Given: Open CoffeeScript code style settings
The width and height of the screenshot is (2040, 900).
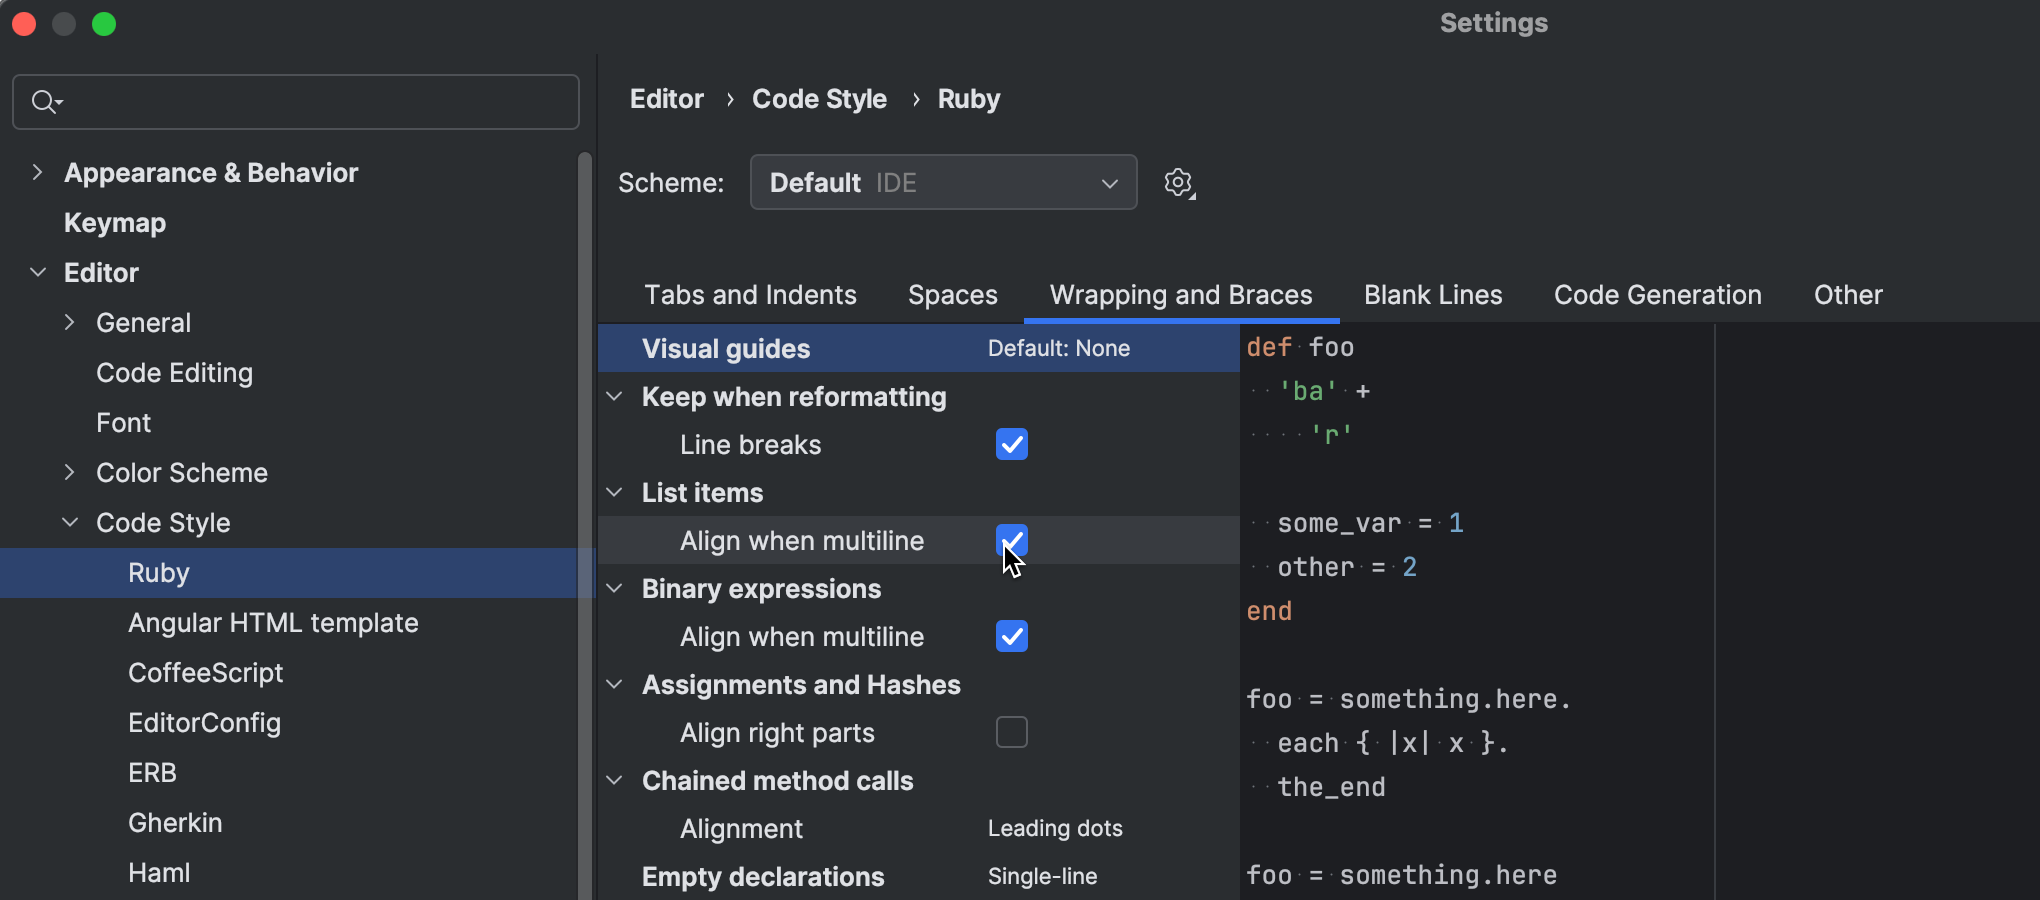Looking at the screenshot, I should 205,673.
